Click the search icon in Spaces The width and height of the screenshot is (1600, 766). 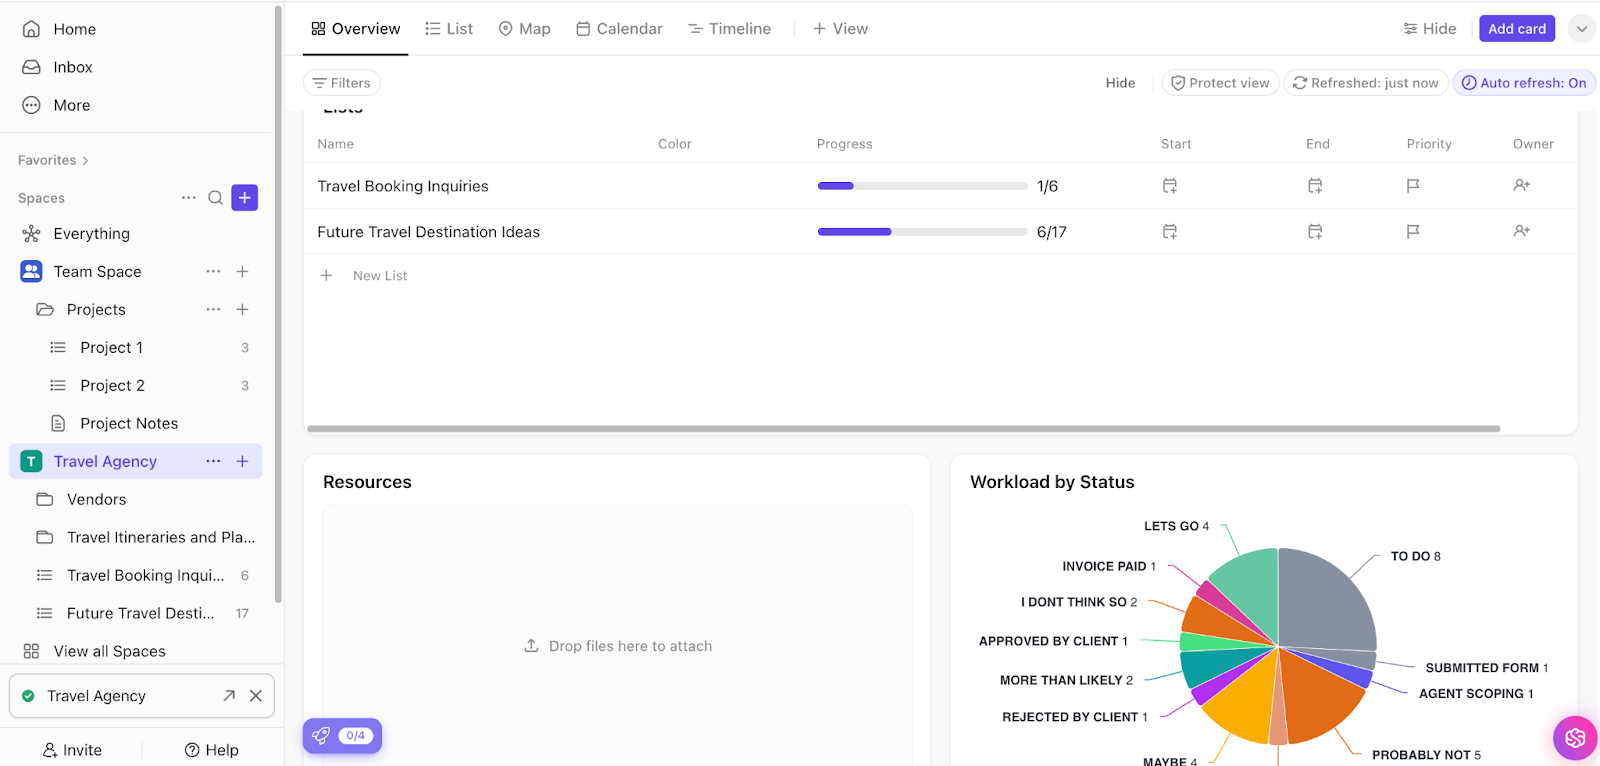pos(215,198)
